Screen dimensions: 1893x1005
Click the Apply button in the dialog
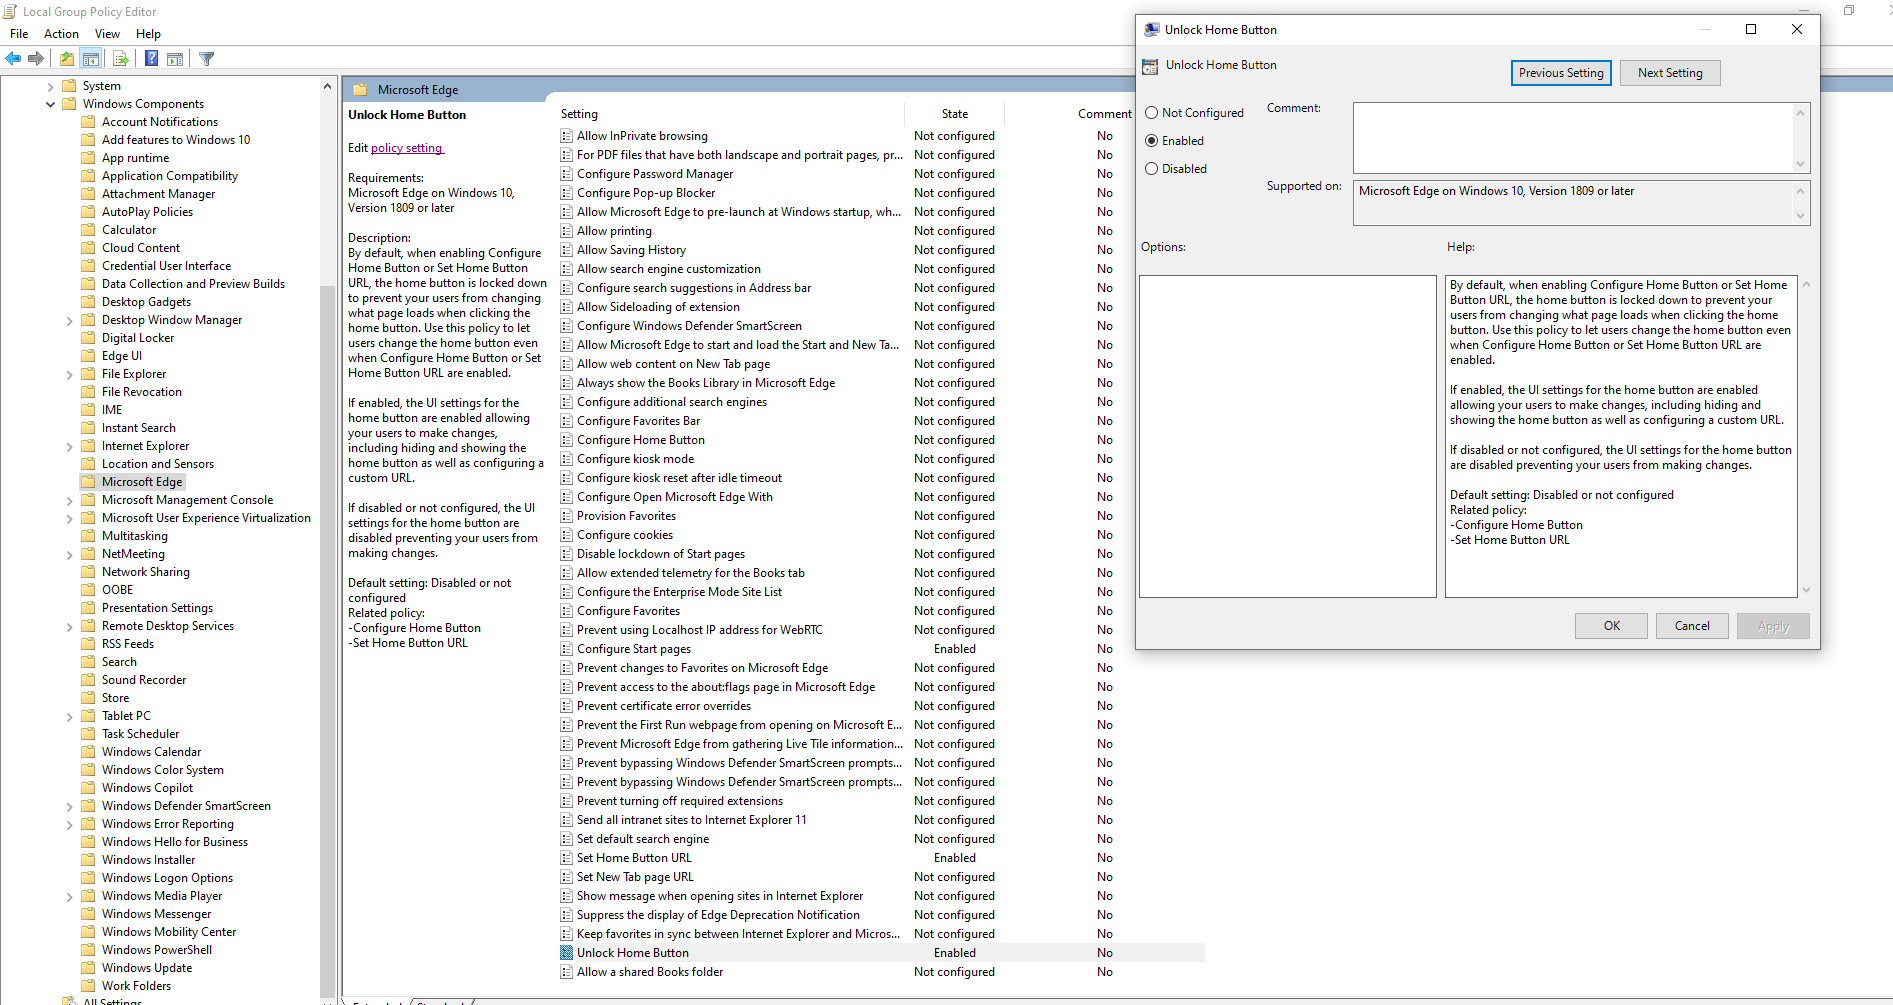click(x=1773, y=626)
